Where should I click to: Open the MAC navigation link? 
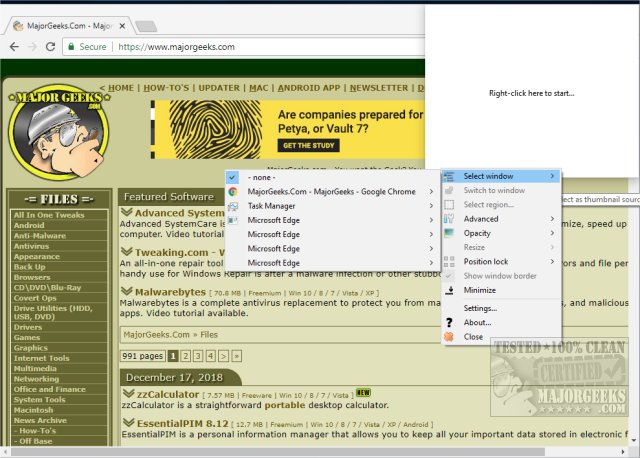click(x=259, y=88)
